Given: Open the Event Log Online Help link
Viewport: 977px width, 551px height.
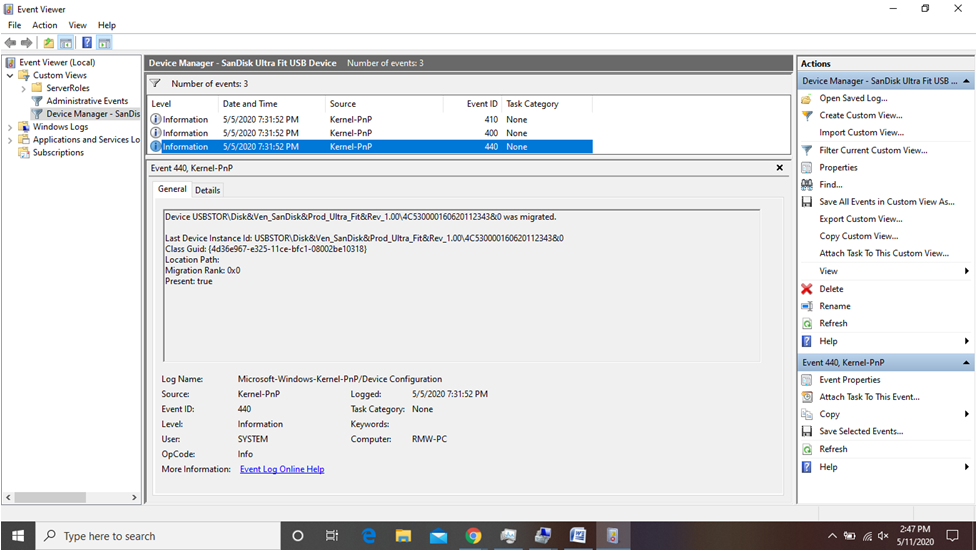Looking at the screenshot, I should tap(282, 469).
